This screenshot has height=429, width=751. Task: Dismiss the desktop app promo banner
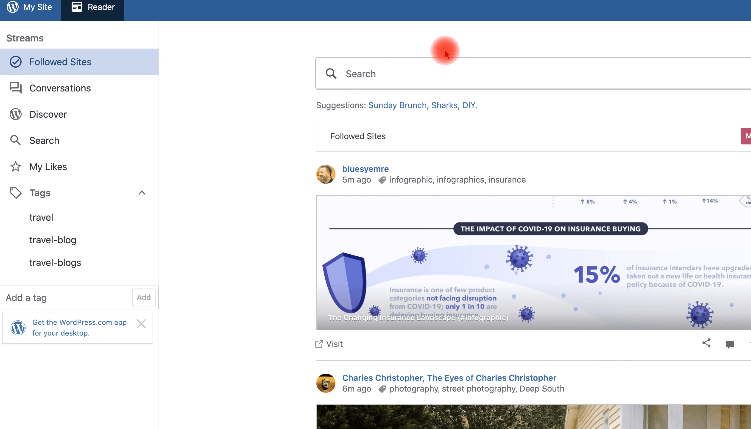[141, 324]
